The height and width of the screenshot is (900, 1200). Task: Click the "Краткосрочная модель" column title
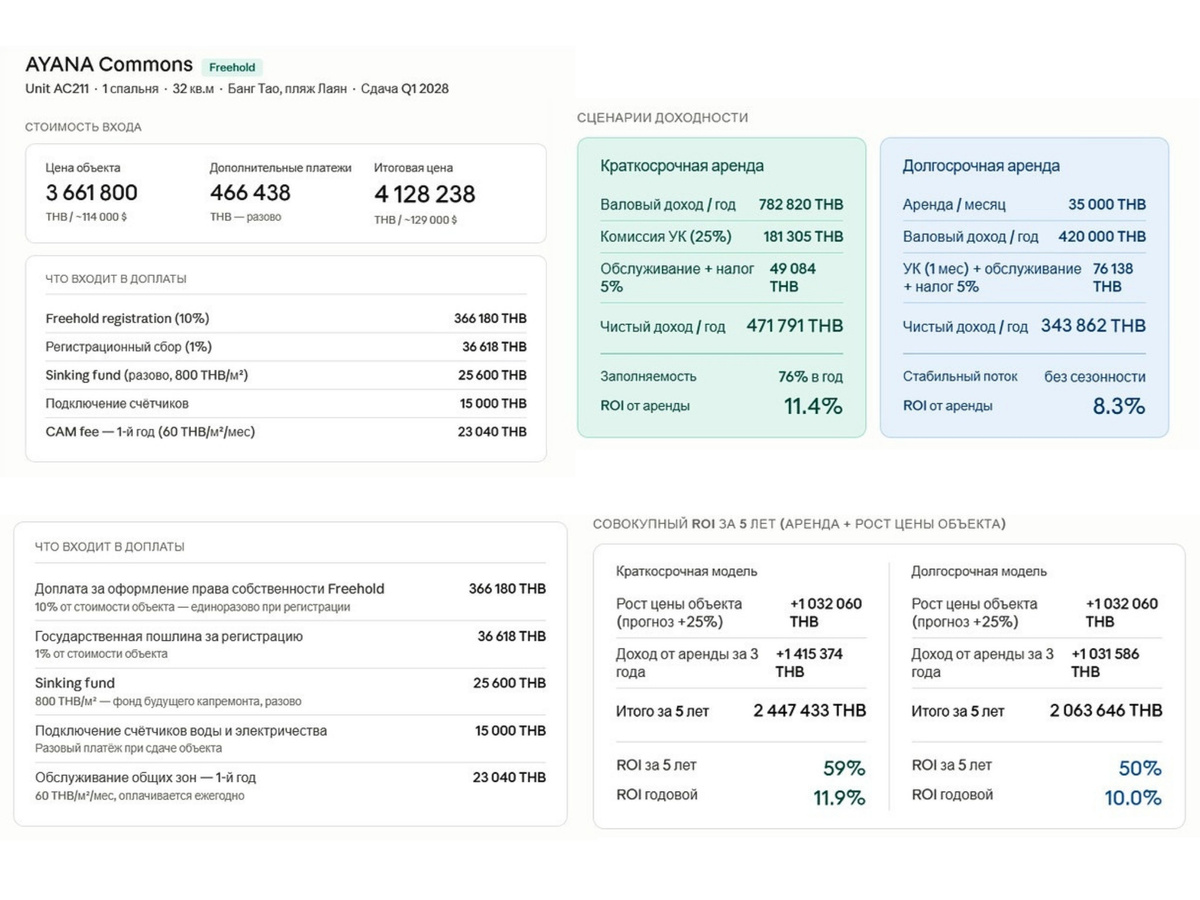click(687, 572)
